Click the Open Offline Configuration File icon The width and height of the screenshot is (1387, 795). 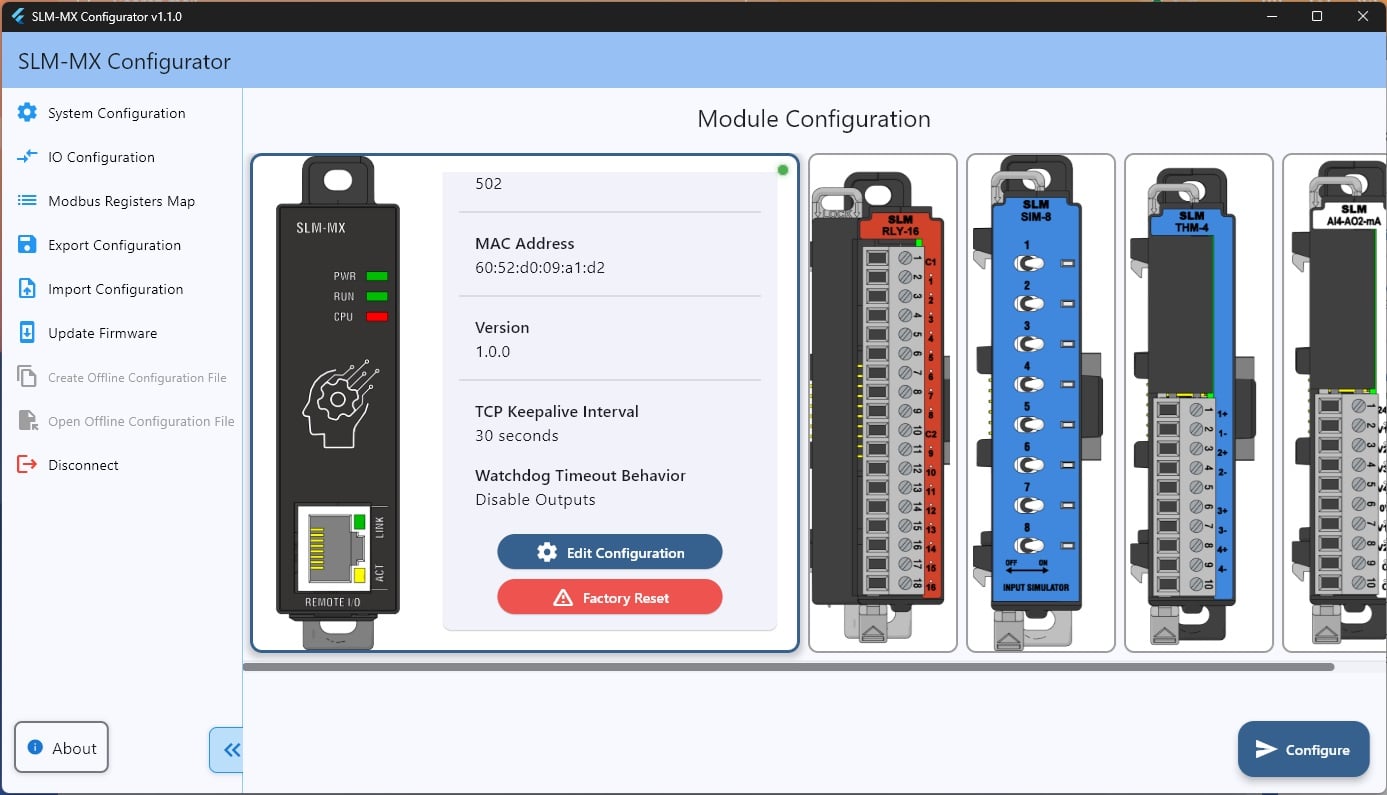coord(27,421)
